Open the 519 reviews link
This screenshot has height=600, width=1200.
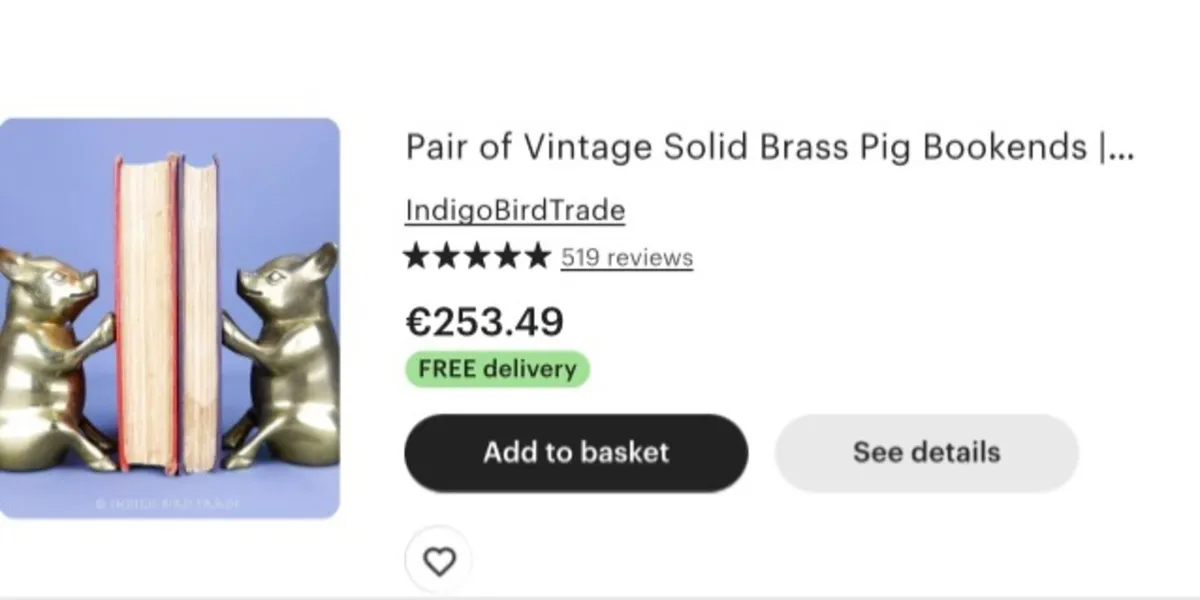[x=626, y=258]
